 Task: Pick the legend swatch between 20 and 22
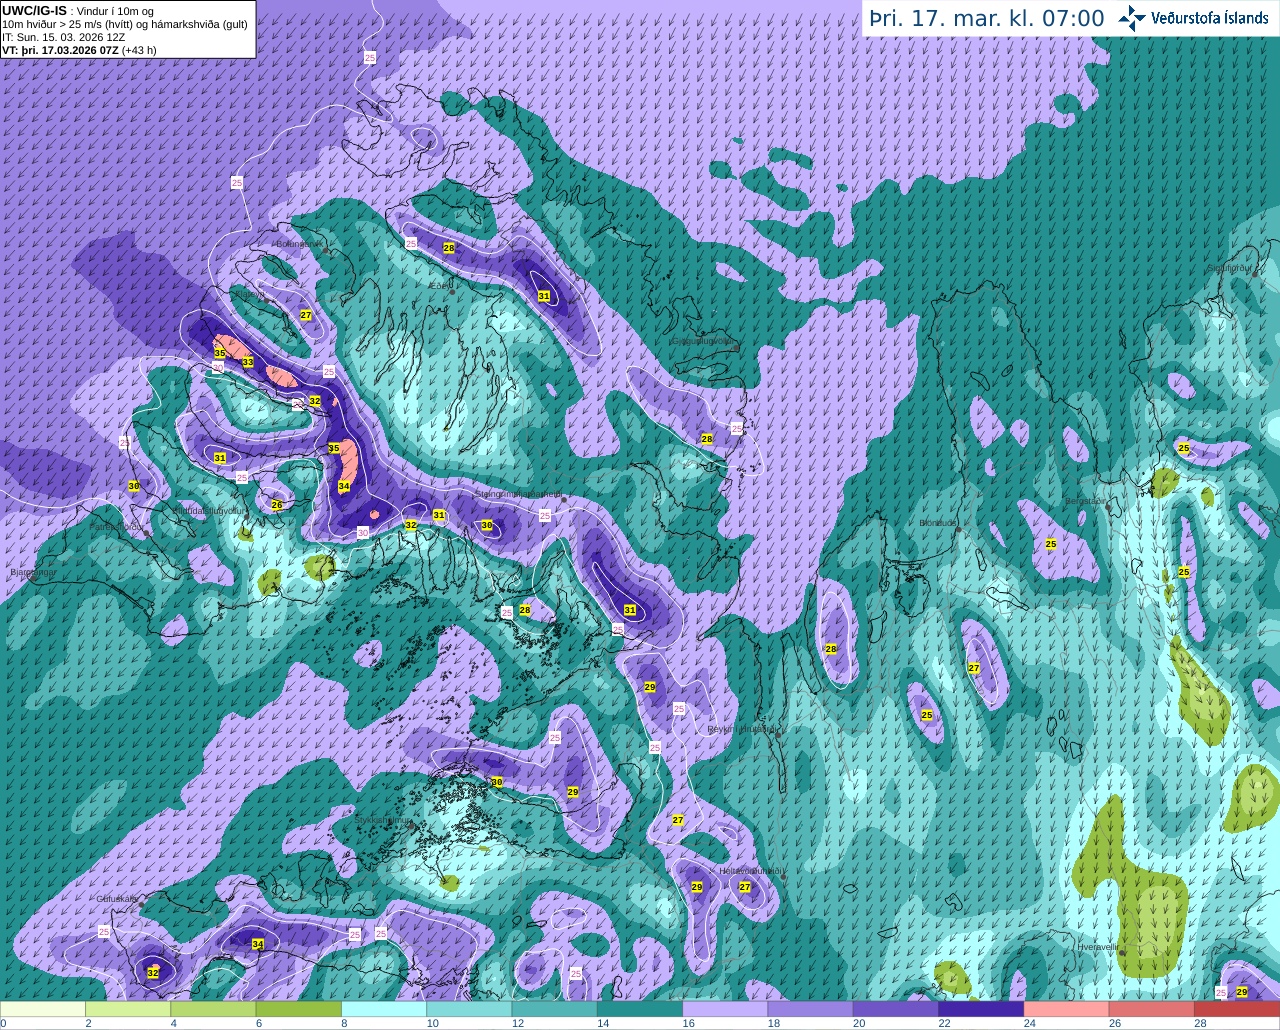pyautogui.click(x=896, y=1008)
